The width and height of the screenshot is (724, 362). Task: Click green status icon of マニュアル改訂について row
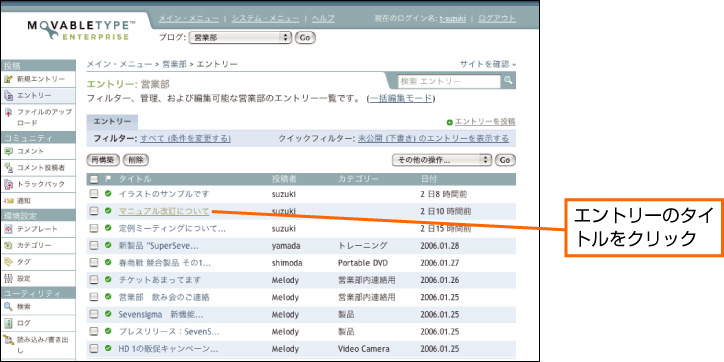(108, 211)
